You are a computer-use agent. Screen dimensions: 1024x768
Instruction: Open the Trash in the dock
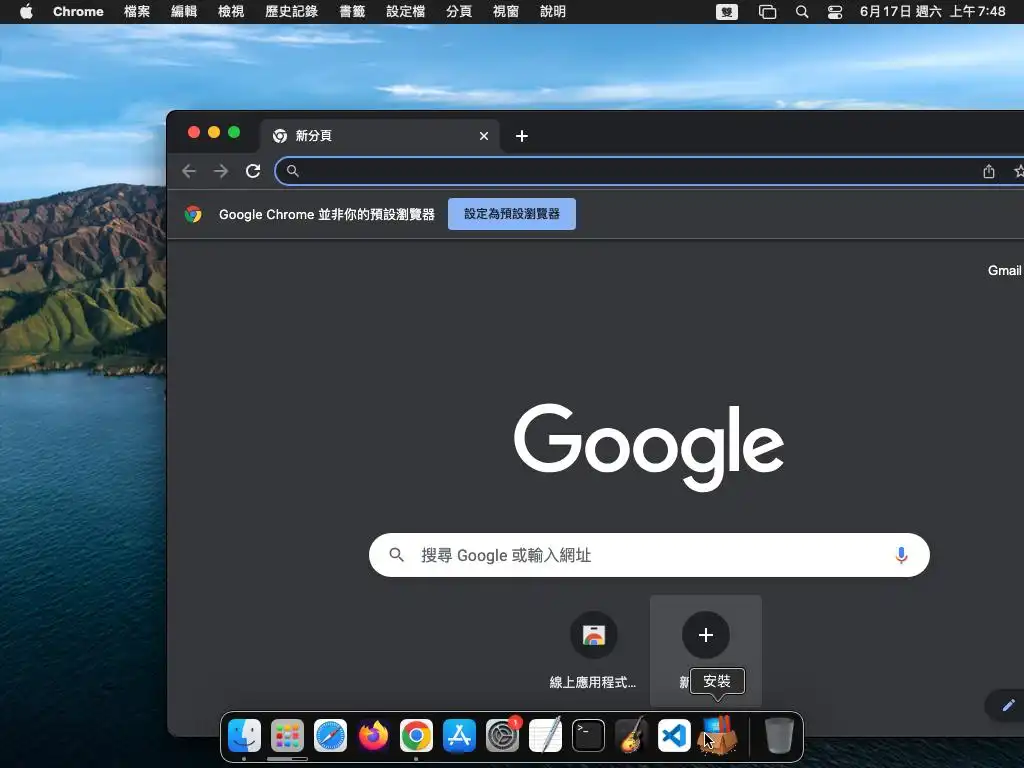778,736
